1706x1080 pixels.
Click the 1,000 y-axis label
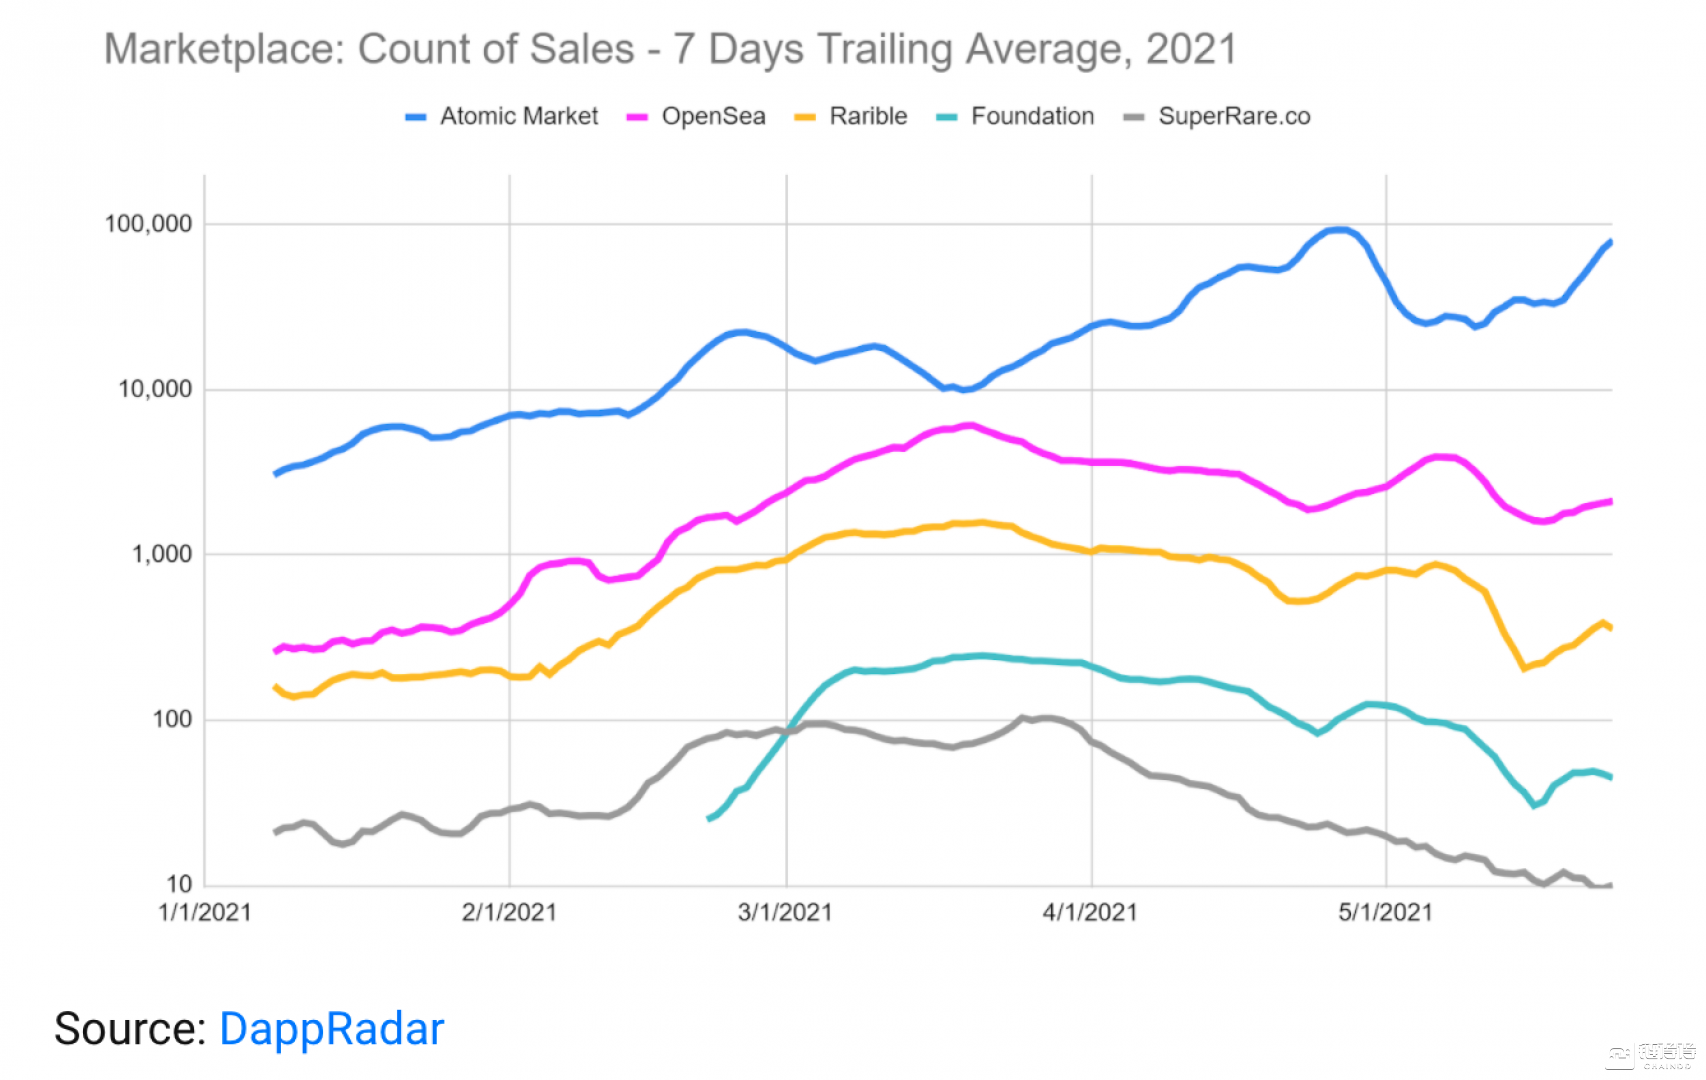[162, 554]
